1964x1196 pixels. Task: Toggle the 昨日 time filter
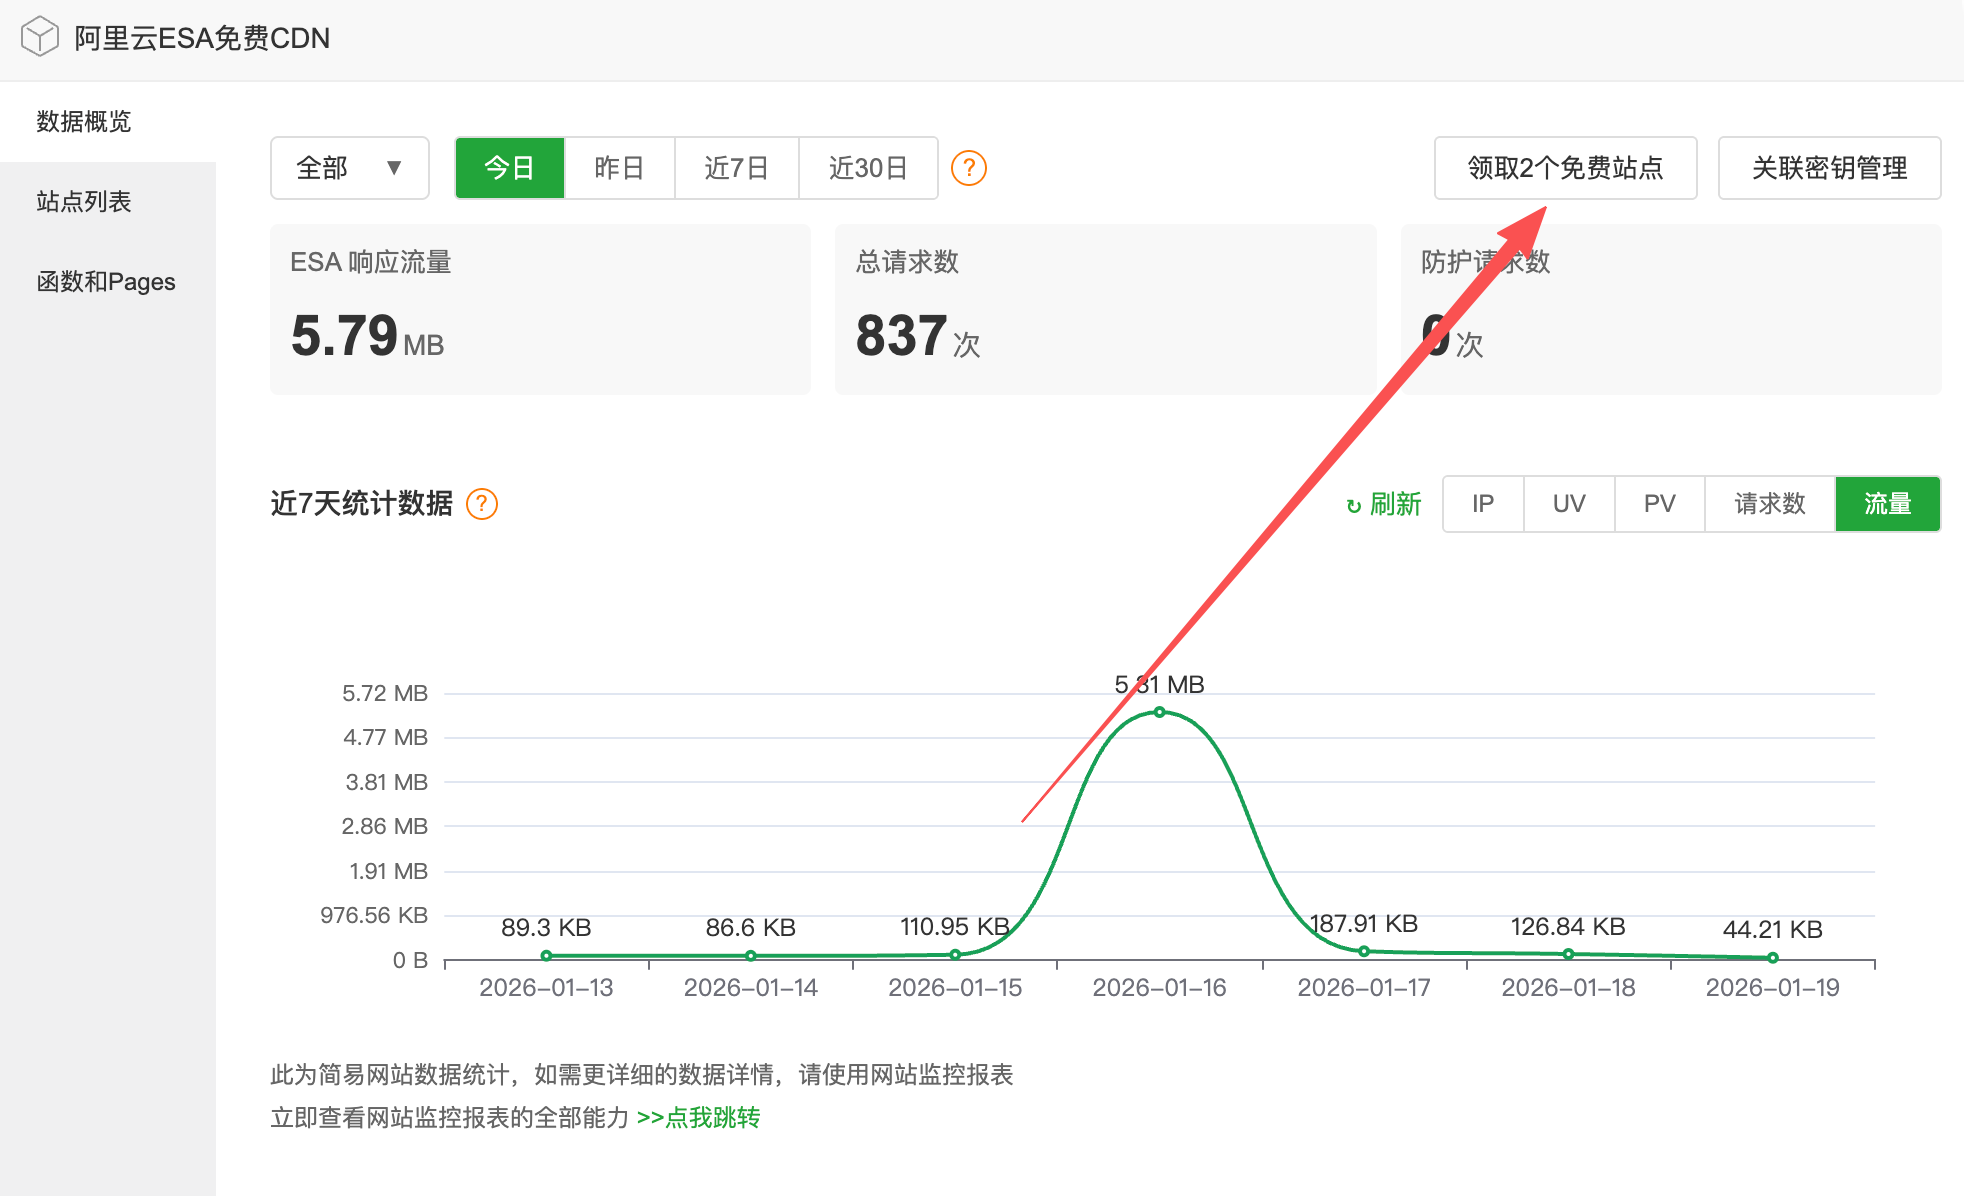pos(619,168)
